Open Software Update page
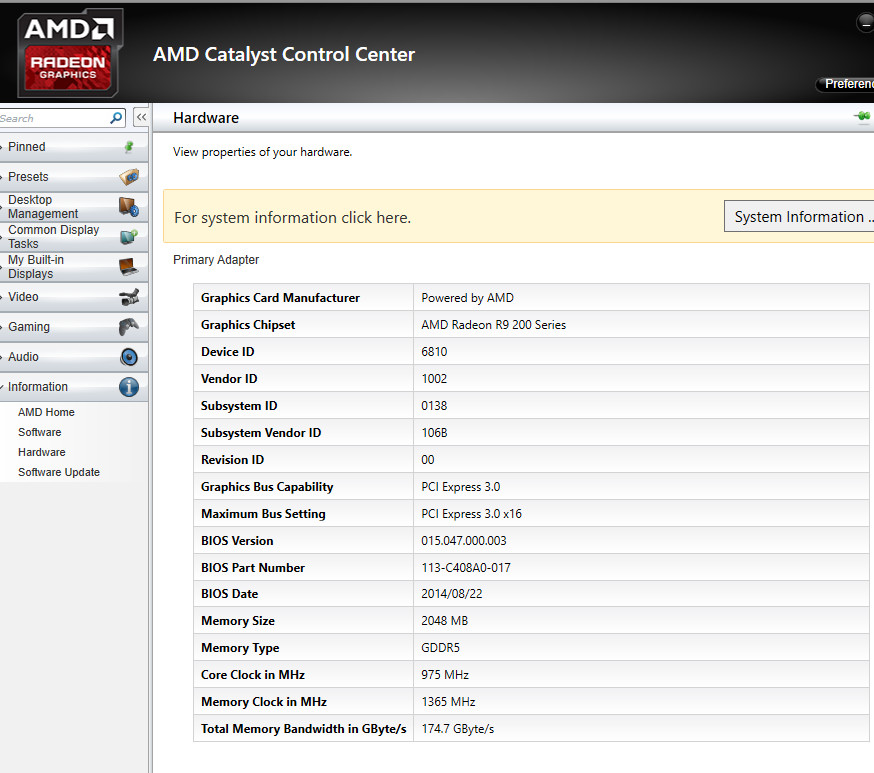Image resolution: width=874 pixels, height=773 pixels. 59,473
